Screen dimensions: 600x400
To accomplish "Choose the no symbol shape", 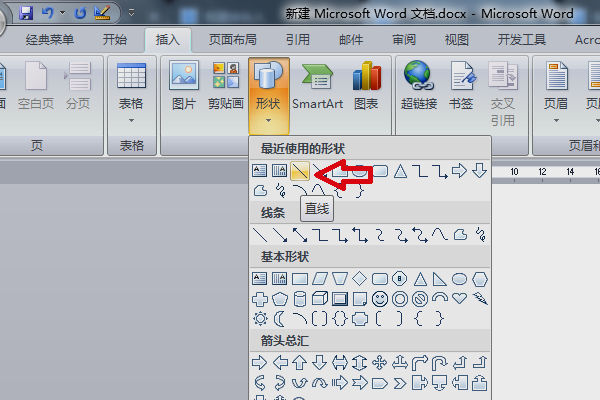I will click(420, 299).
